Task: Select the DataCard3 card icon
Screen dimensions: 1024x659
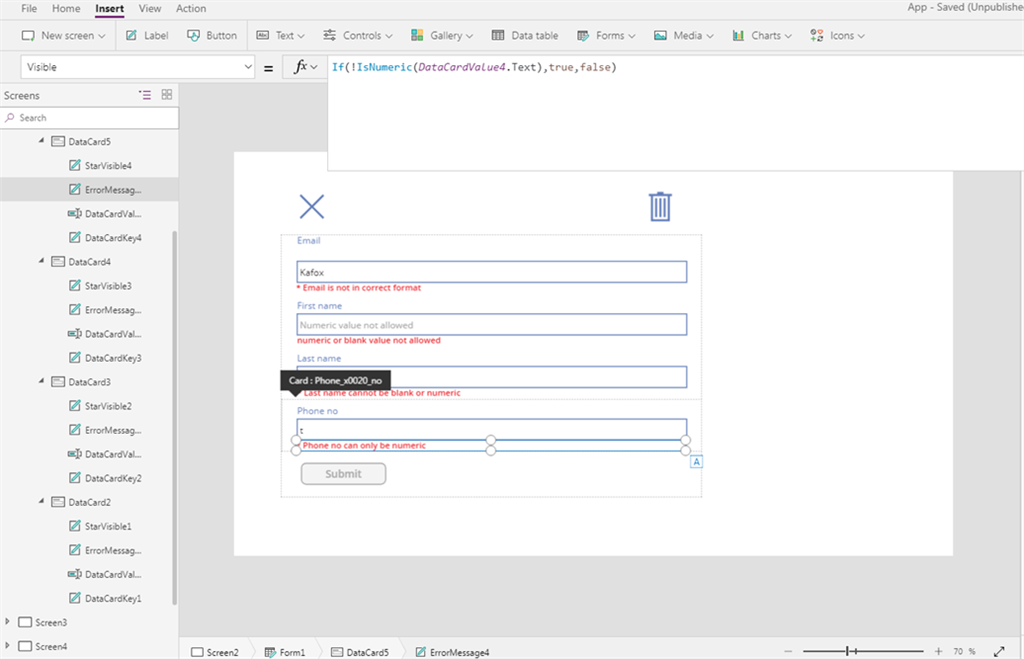Action: click(58, 381)
